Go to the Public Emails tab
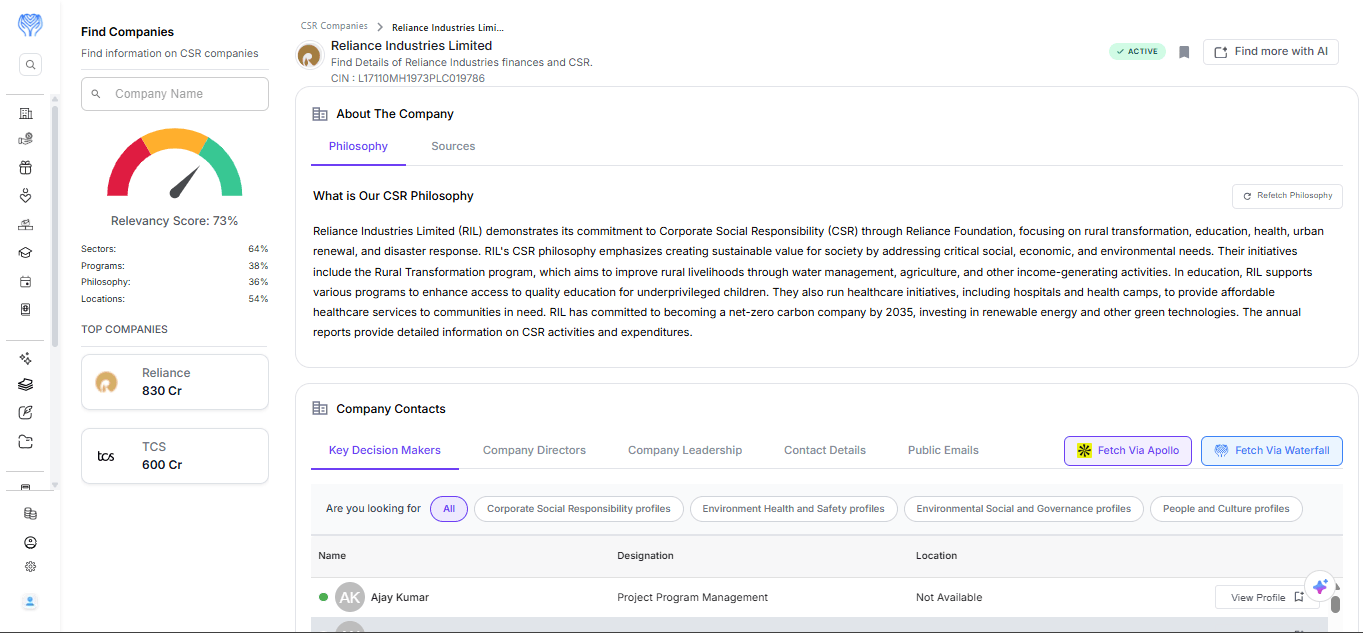 (943, 450)
